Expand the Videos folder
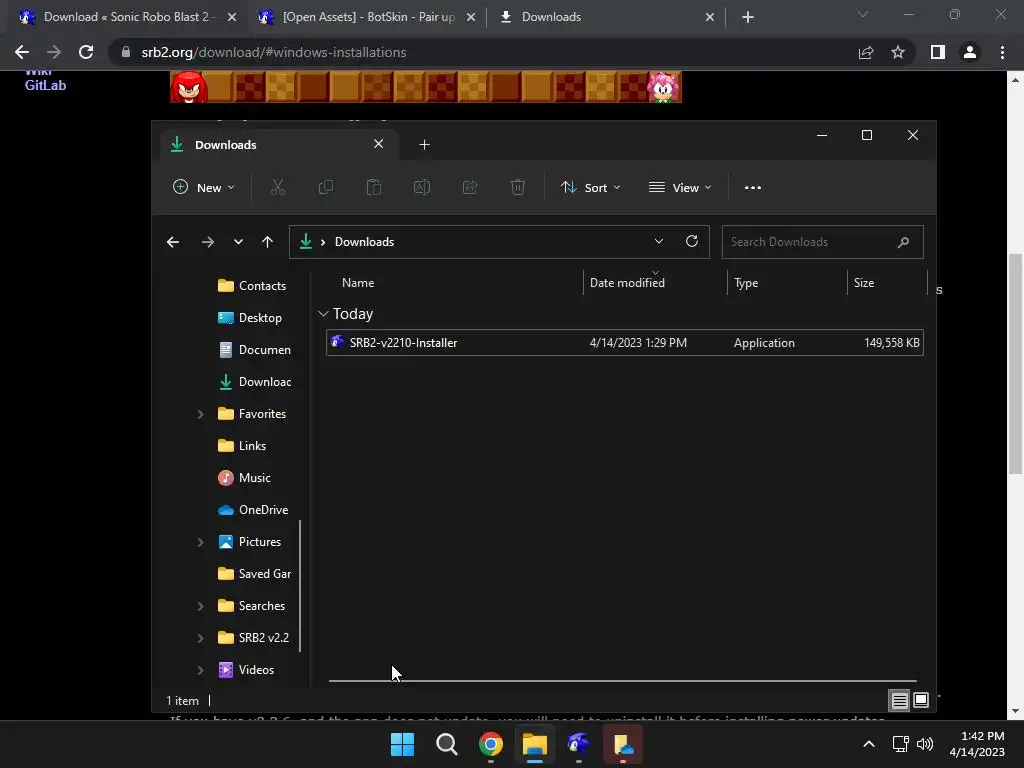 [200, 670]
